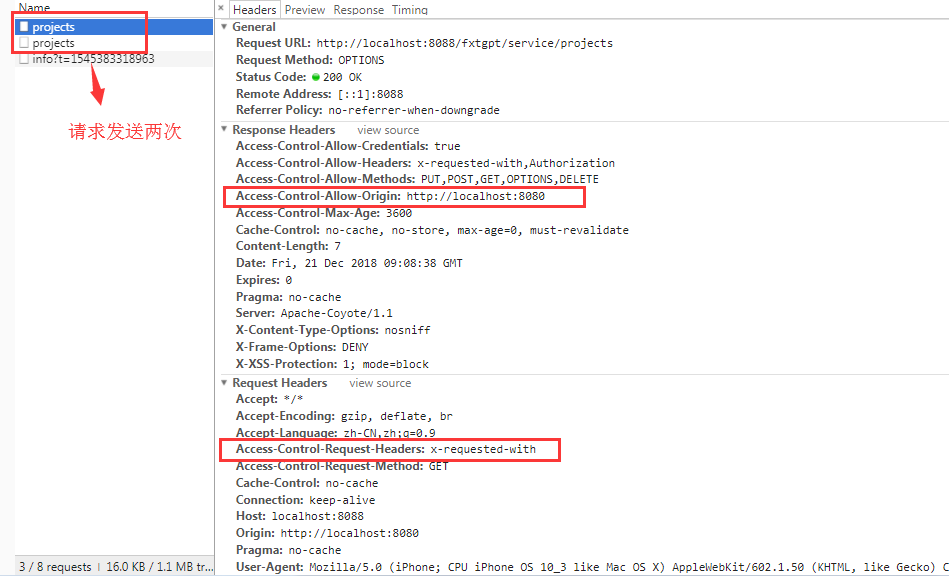View source of Response Headers
Image resolution: width=949 pixels, height=576 pixels.
(x=388, y=130)
